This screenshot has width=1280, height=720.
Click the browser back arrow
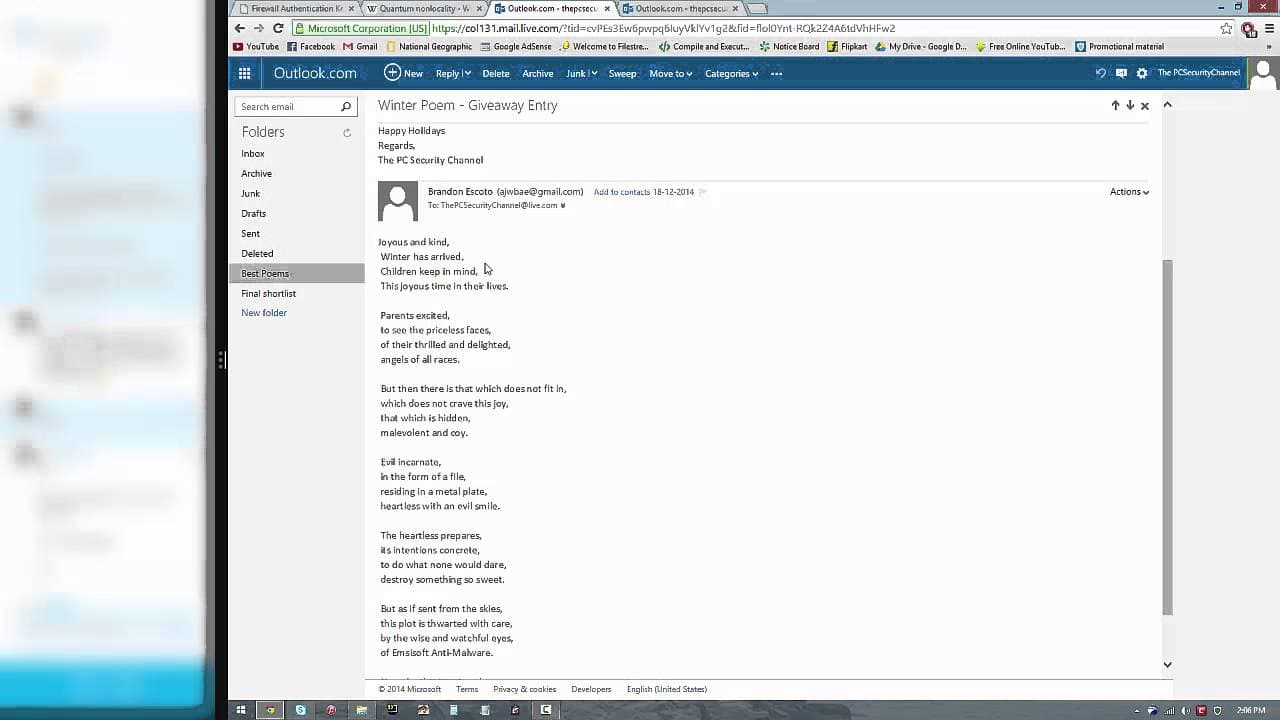(x=239, y=28)
